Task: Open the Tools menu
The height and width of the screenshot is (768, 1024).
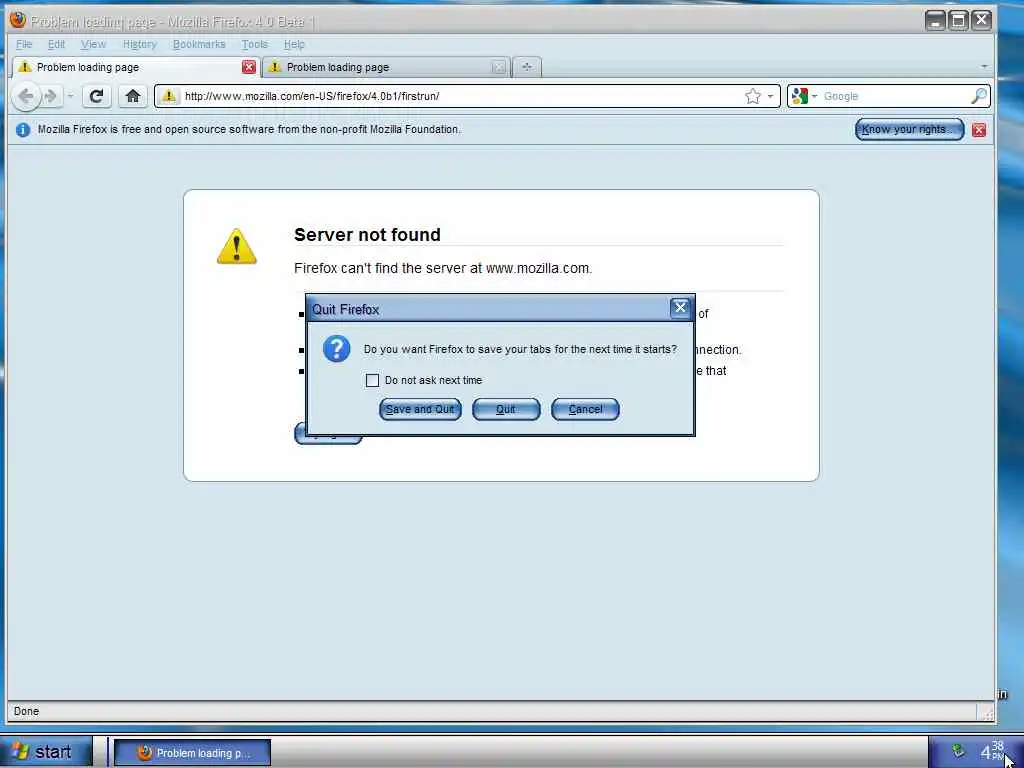Action: [x=255, y=44]
